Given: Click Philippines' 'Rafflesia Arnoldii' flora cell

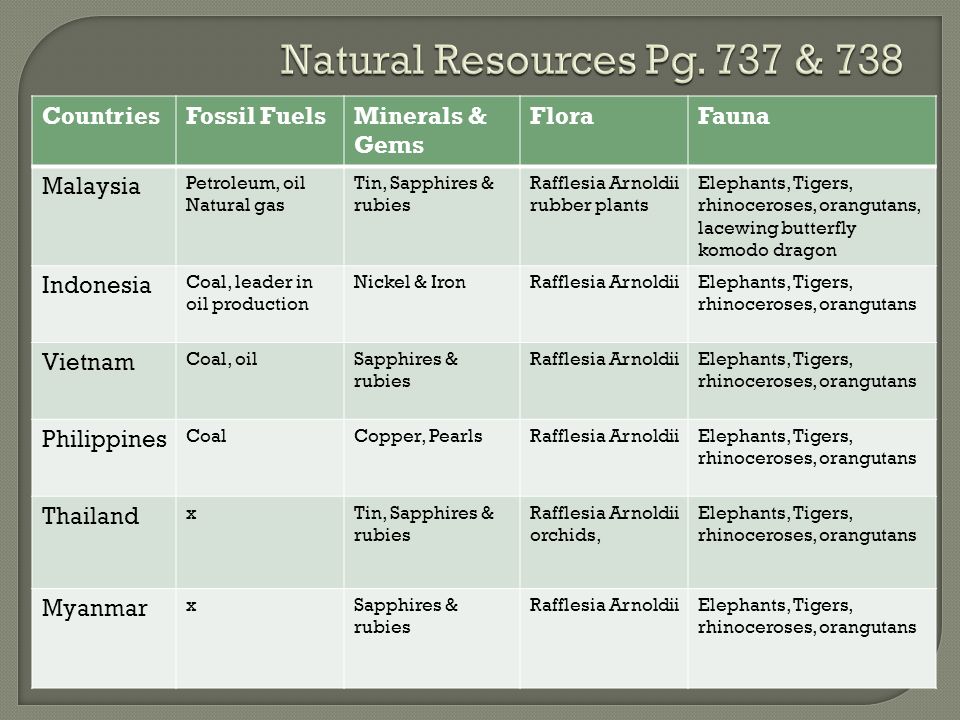Looking at the screenshot, I should (x=604, y=458).
